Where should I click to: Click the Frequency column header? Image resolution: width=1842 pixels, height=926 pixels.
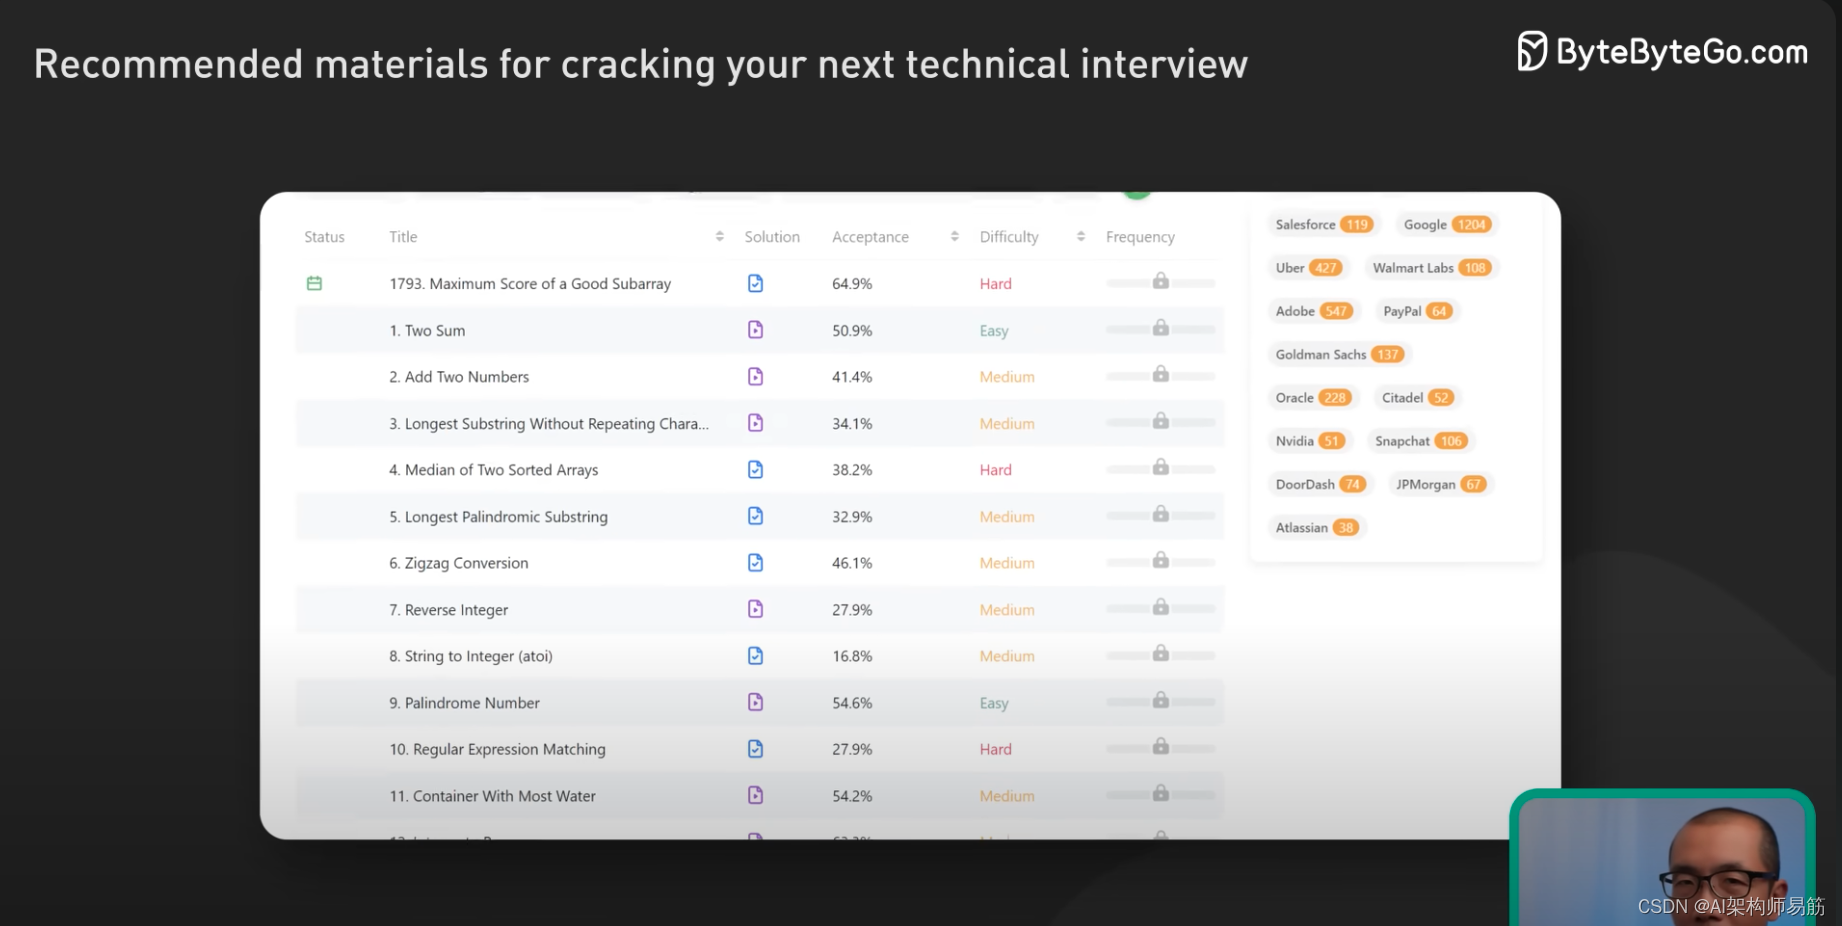(x=1140, y=237)
